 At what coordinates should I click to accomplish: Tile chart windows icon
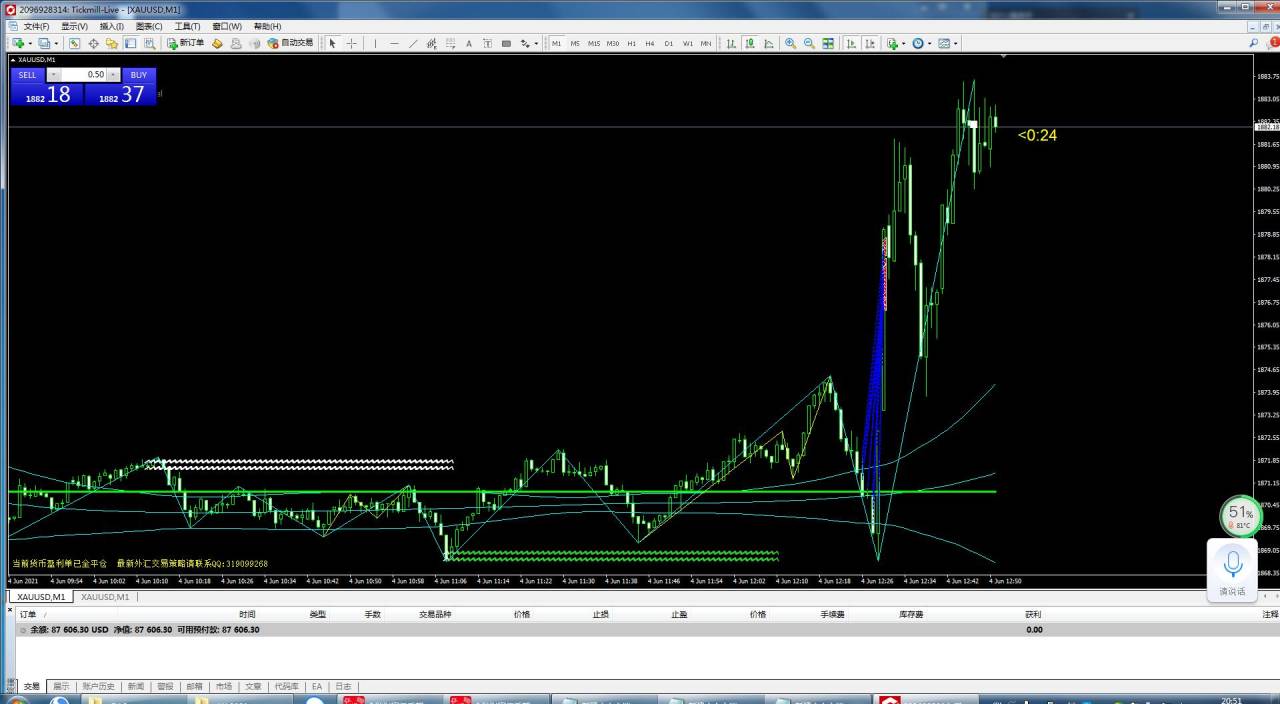[x=828, y=43]
